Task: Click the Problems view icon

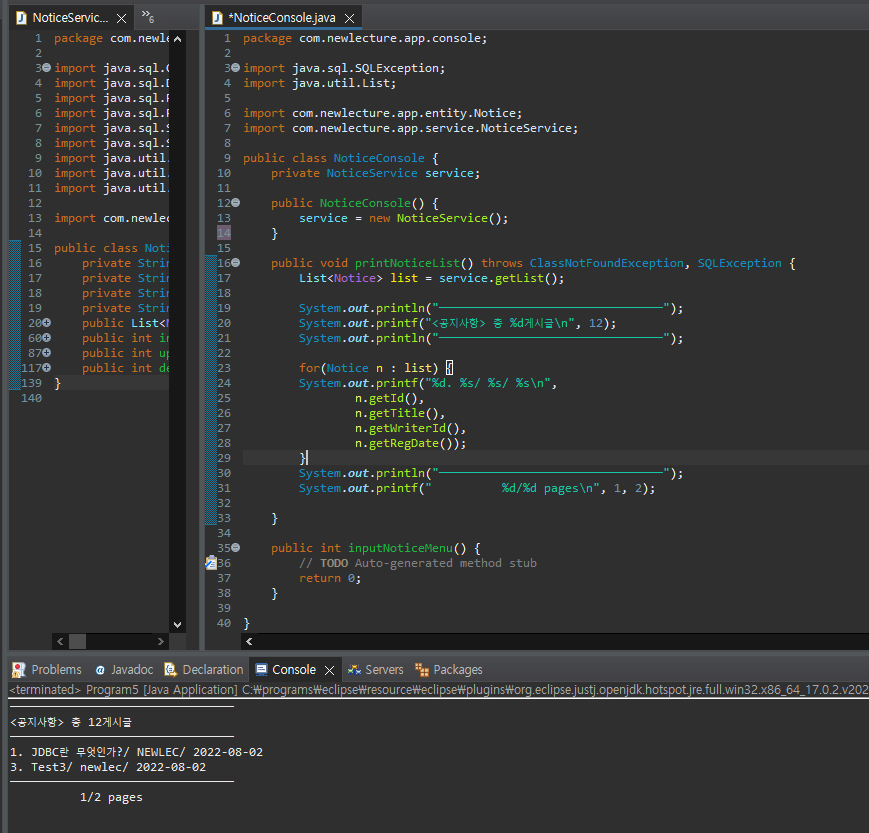Action: pos(19,669)
